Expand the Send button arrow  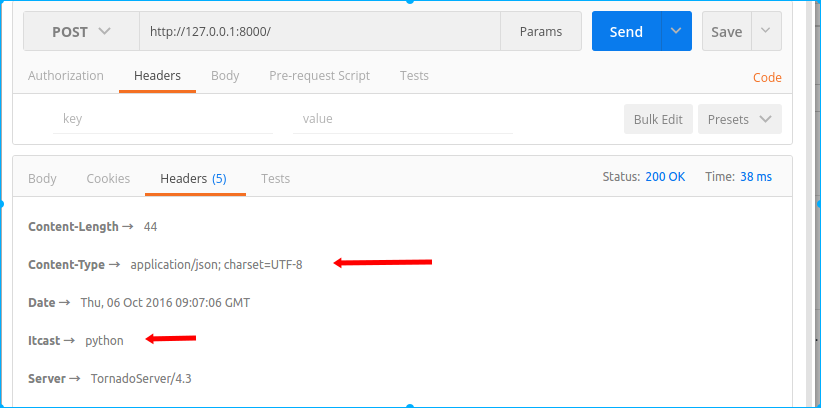click(677, 32)
